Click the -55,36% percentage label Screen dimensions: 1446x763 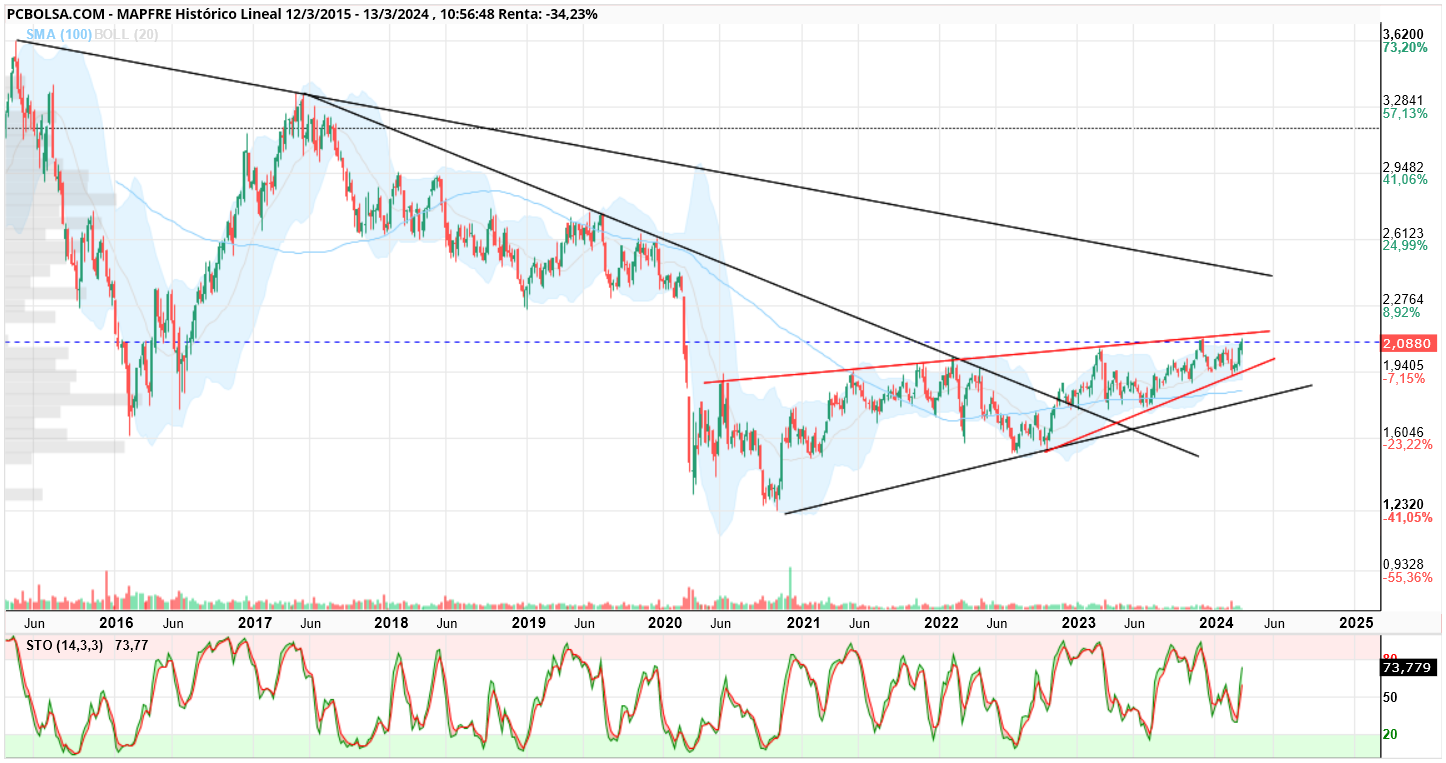pos(1407,578)
